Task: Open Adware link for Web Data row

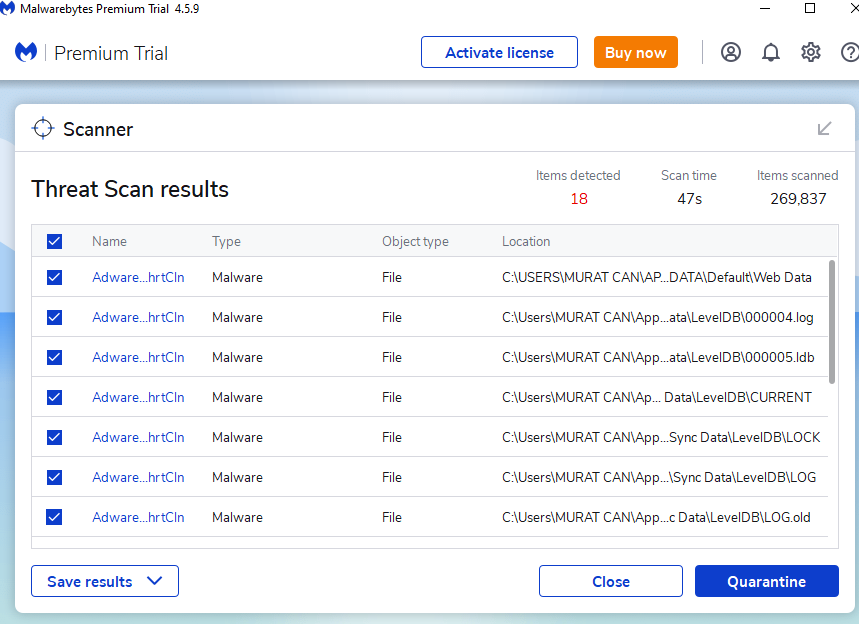Action: 138,277
